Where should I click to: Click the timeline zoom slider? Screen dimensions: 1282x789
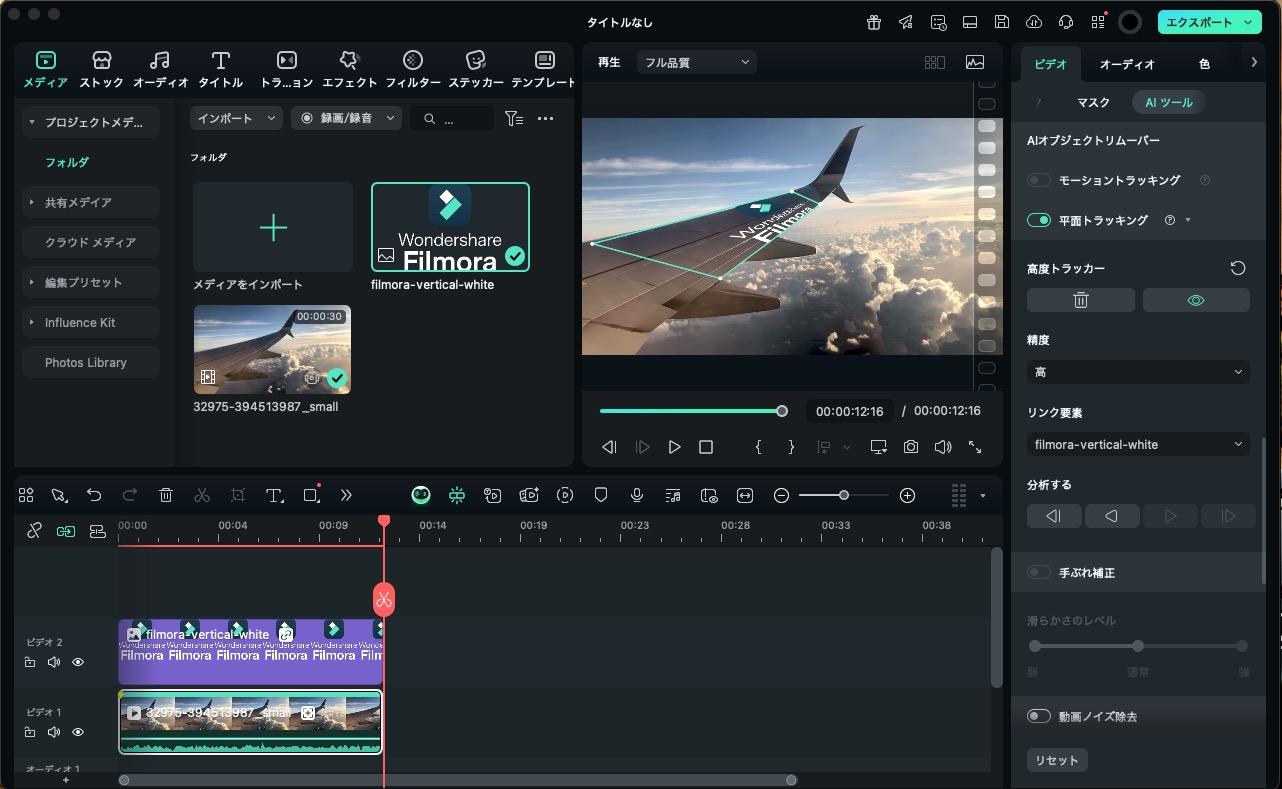[x=843, y=495]
